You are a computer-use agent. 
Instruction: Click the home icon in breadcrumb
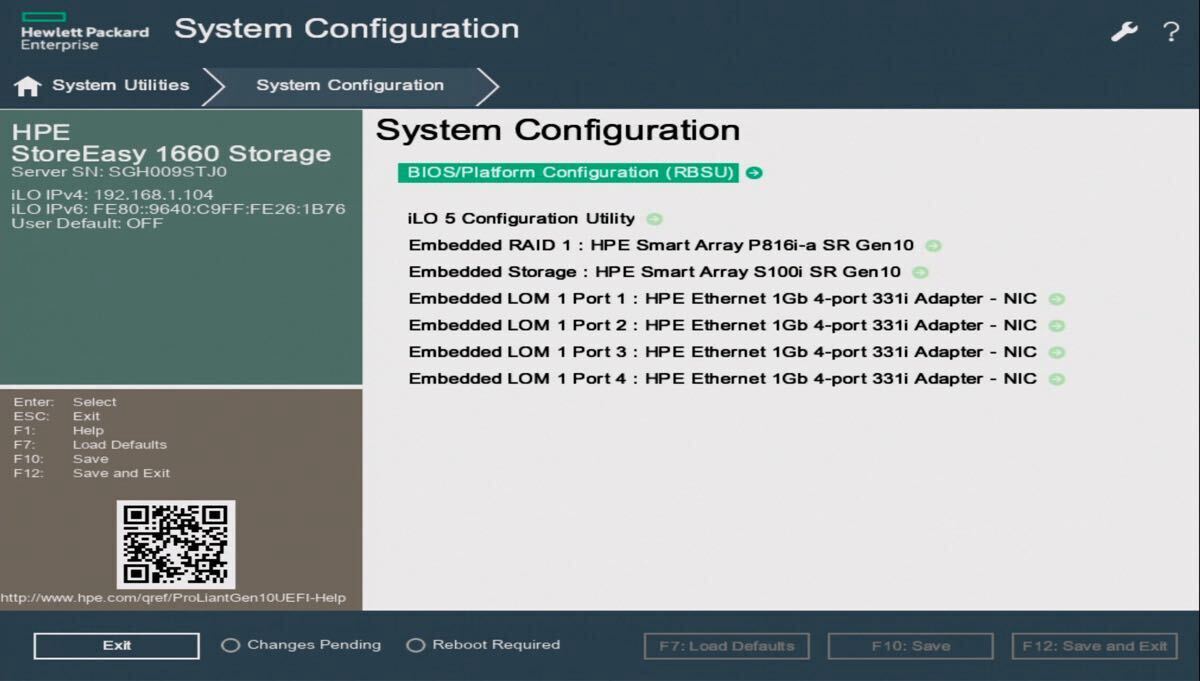(27, 86)
